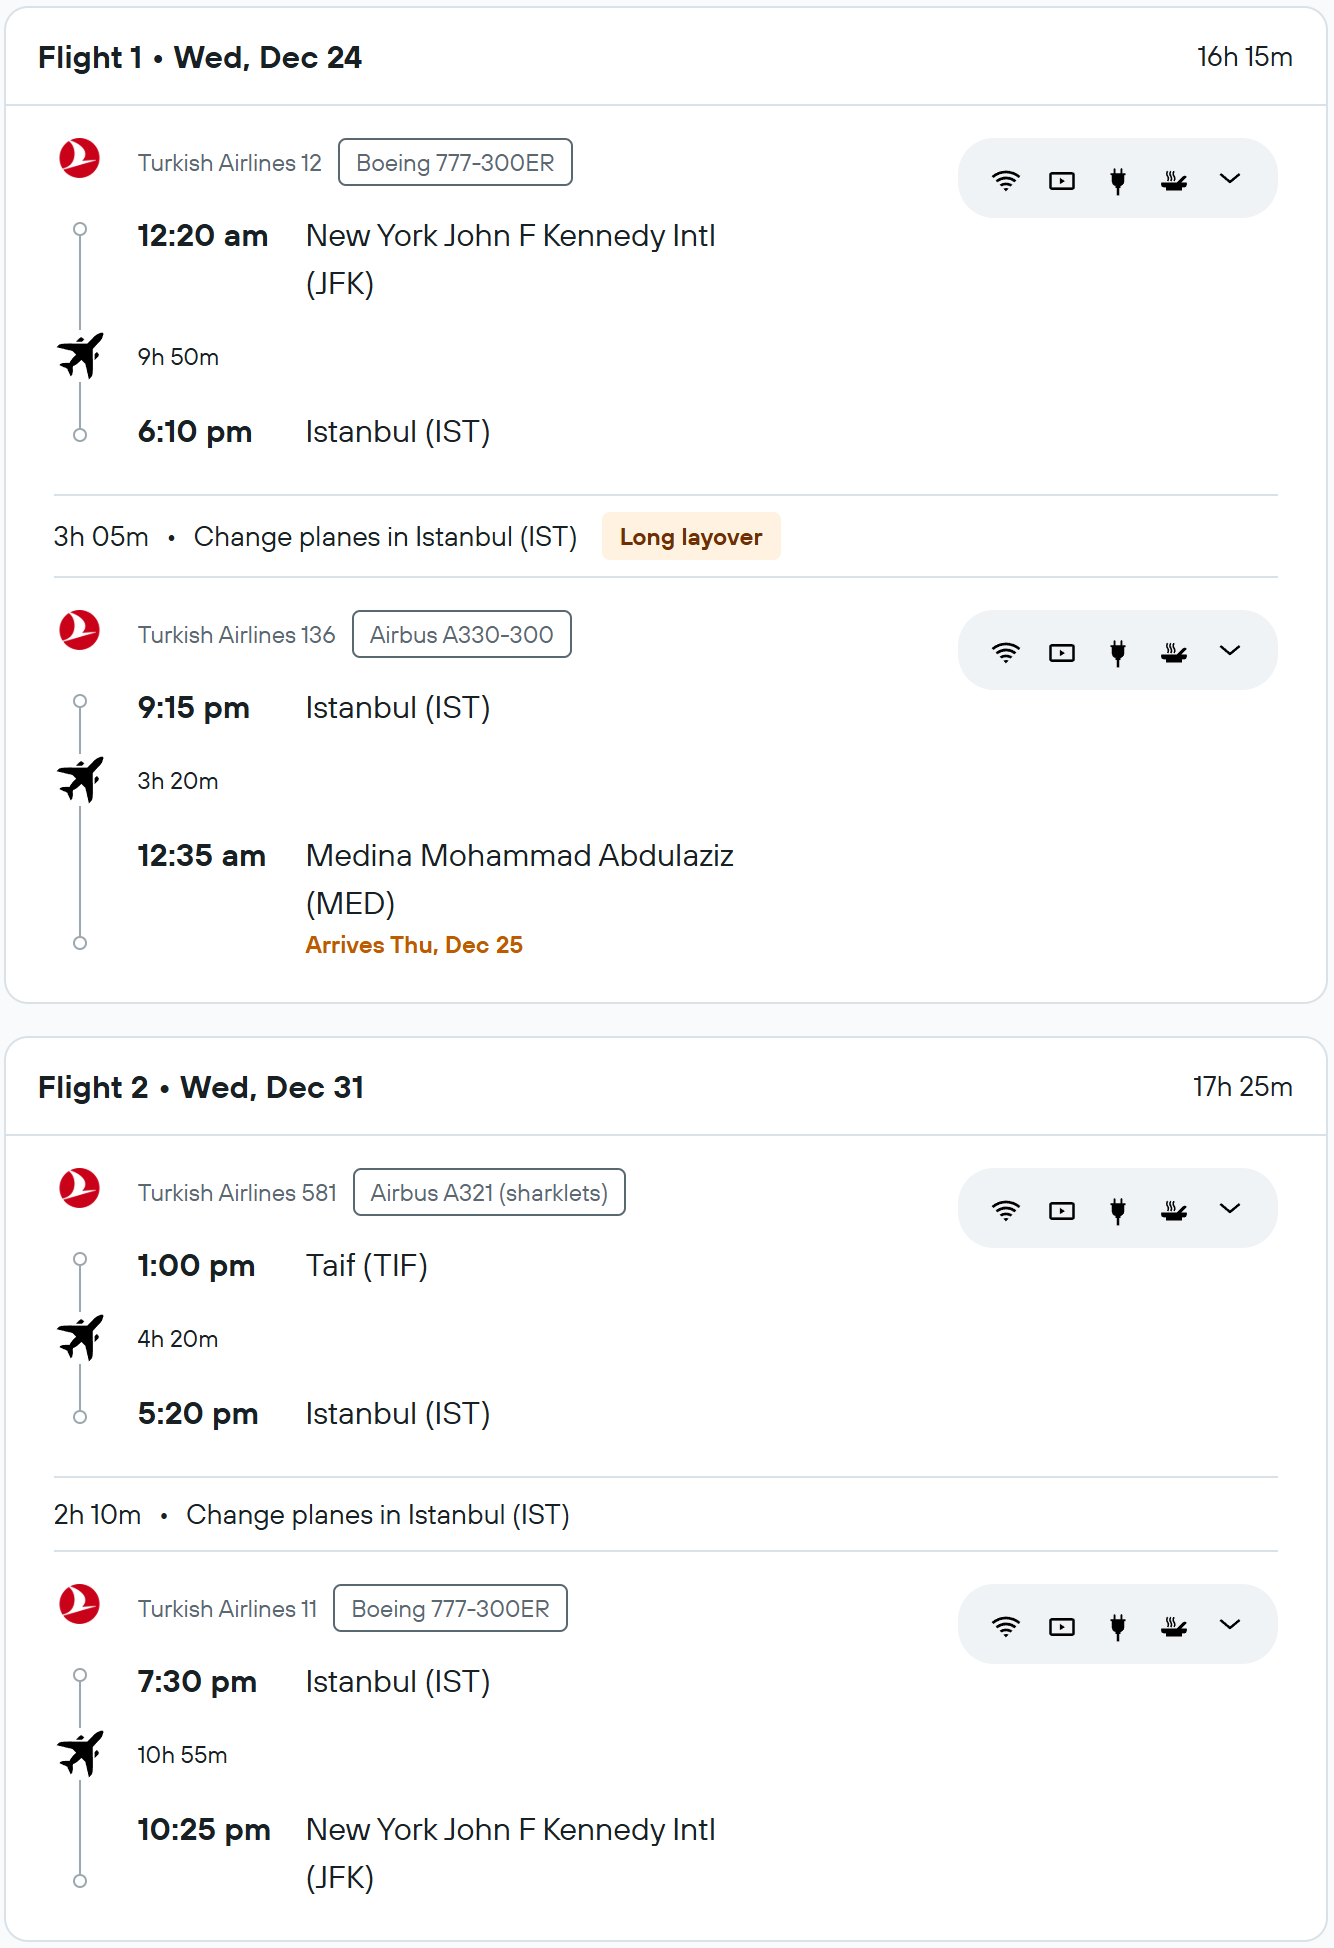Click the Boeing 777-300ER badge on flight 12

[x=455, y=162]
